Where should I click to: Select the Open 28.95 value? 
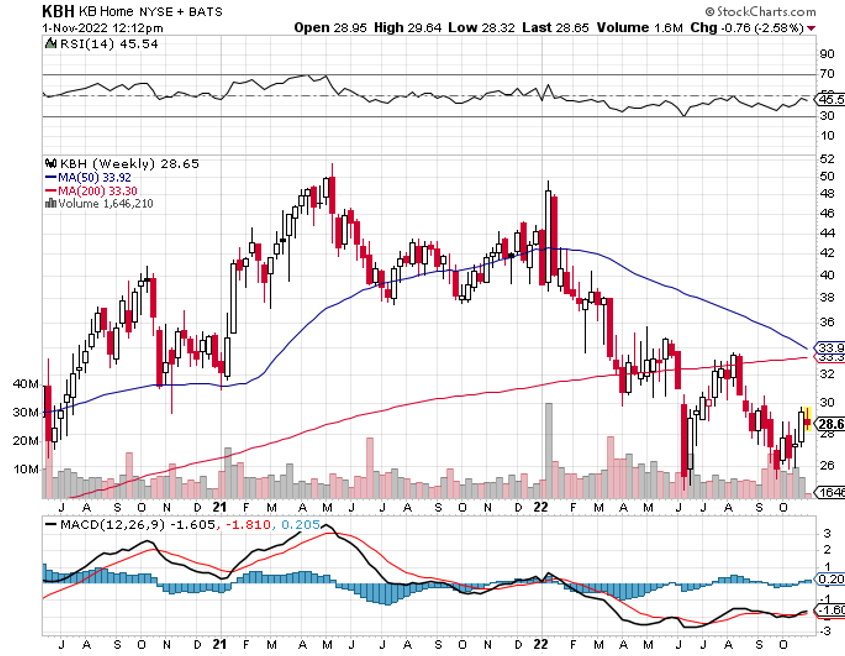[x=330, y=27]
